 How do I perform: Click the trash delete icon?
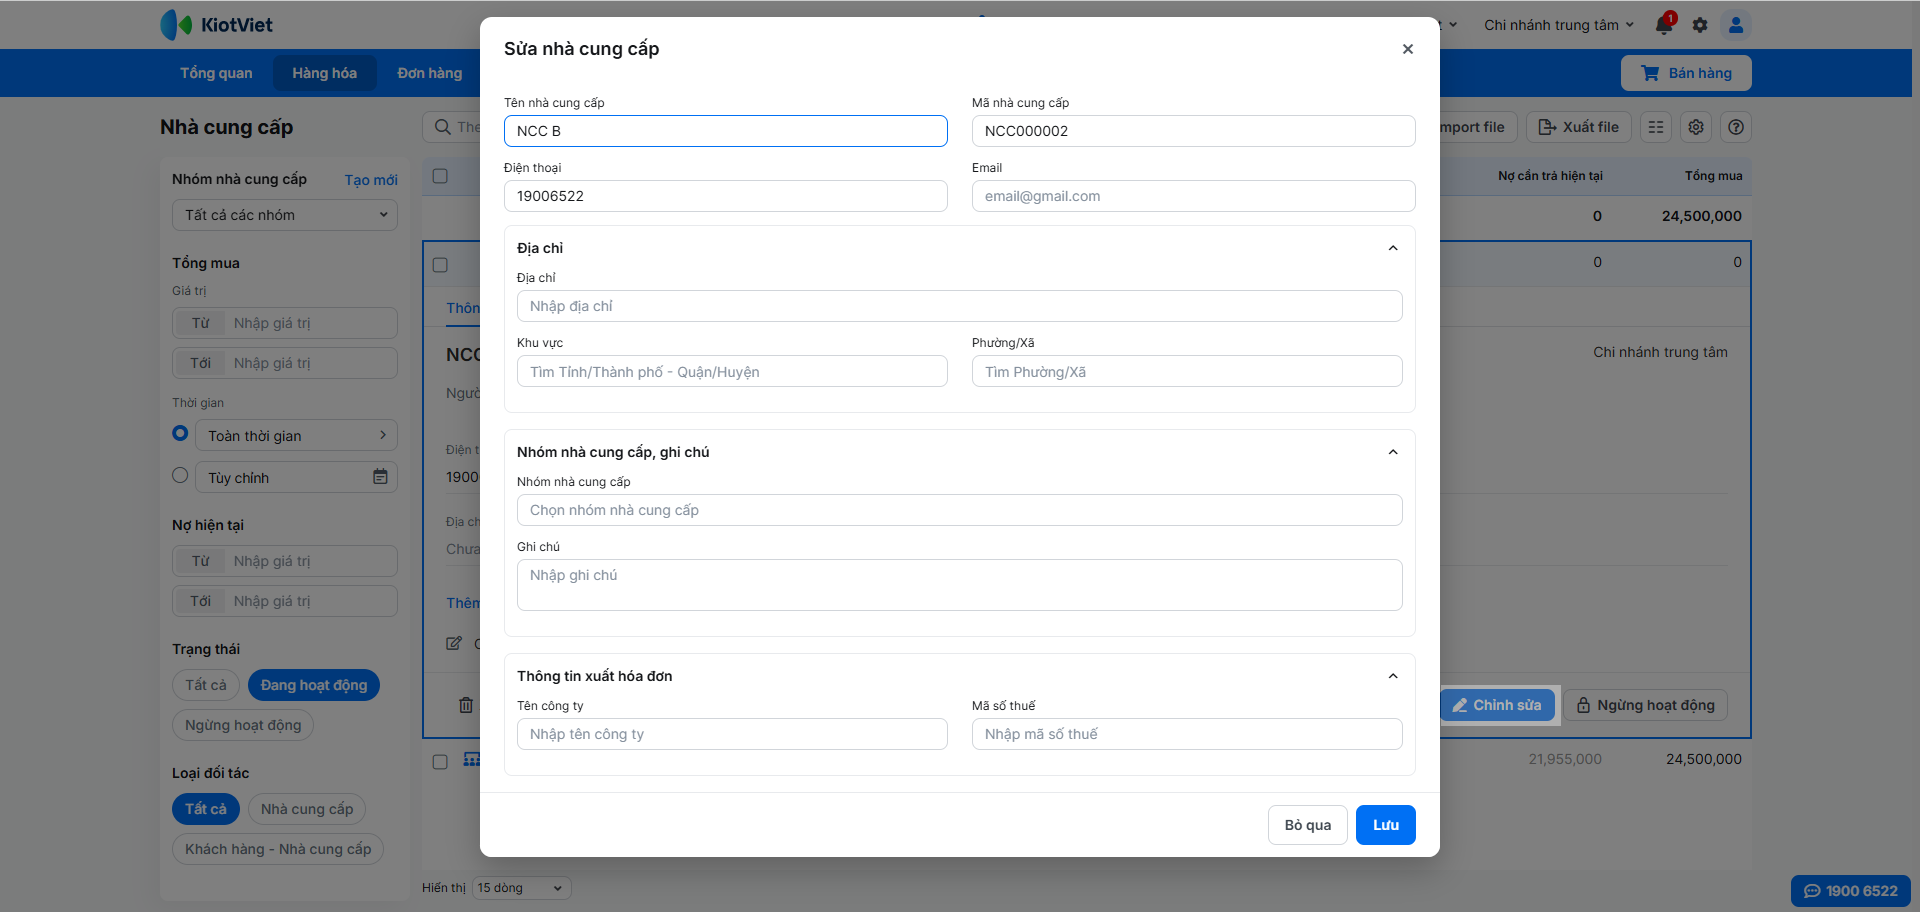pyautogui.click(x=466, y=705)
